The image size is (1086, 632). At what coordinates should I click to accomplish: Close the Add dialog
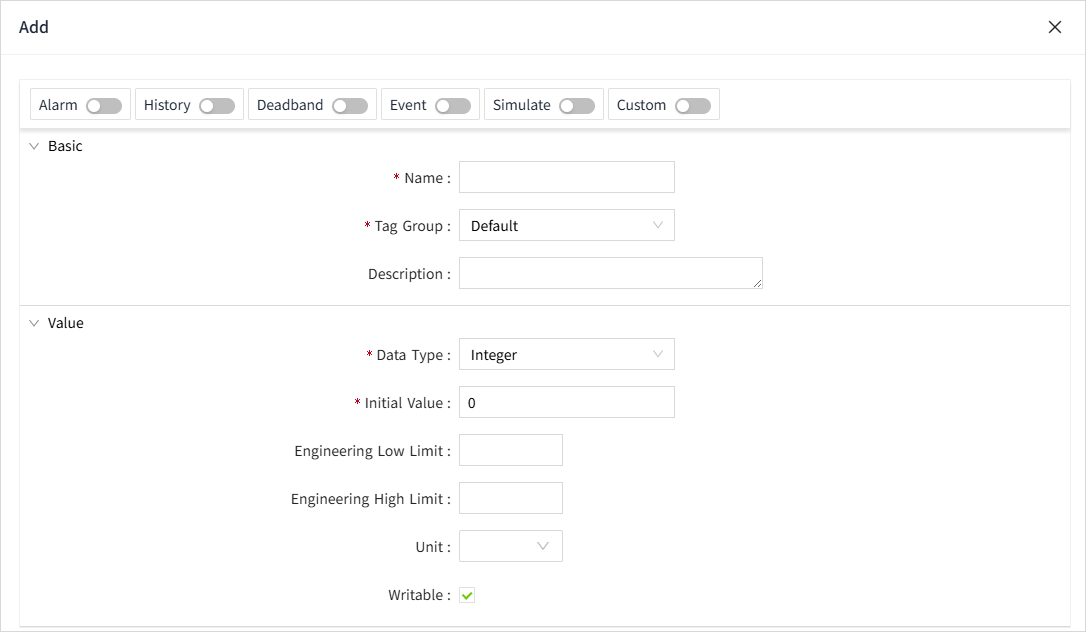(1055, 27)
